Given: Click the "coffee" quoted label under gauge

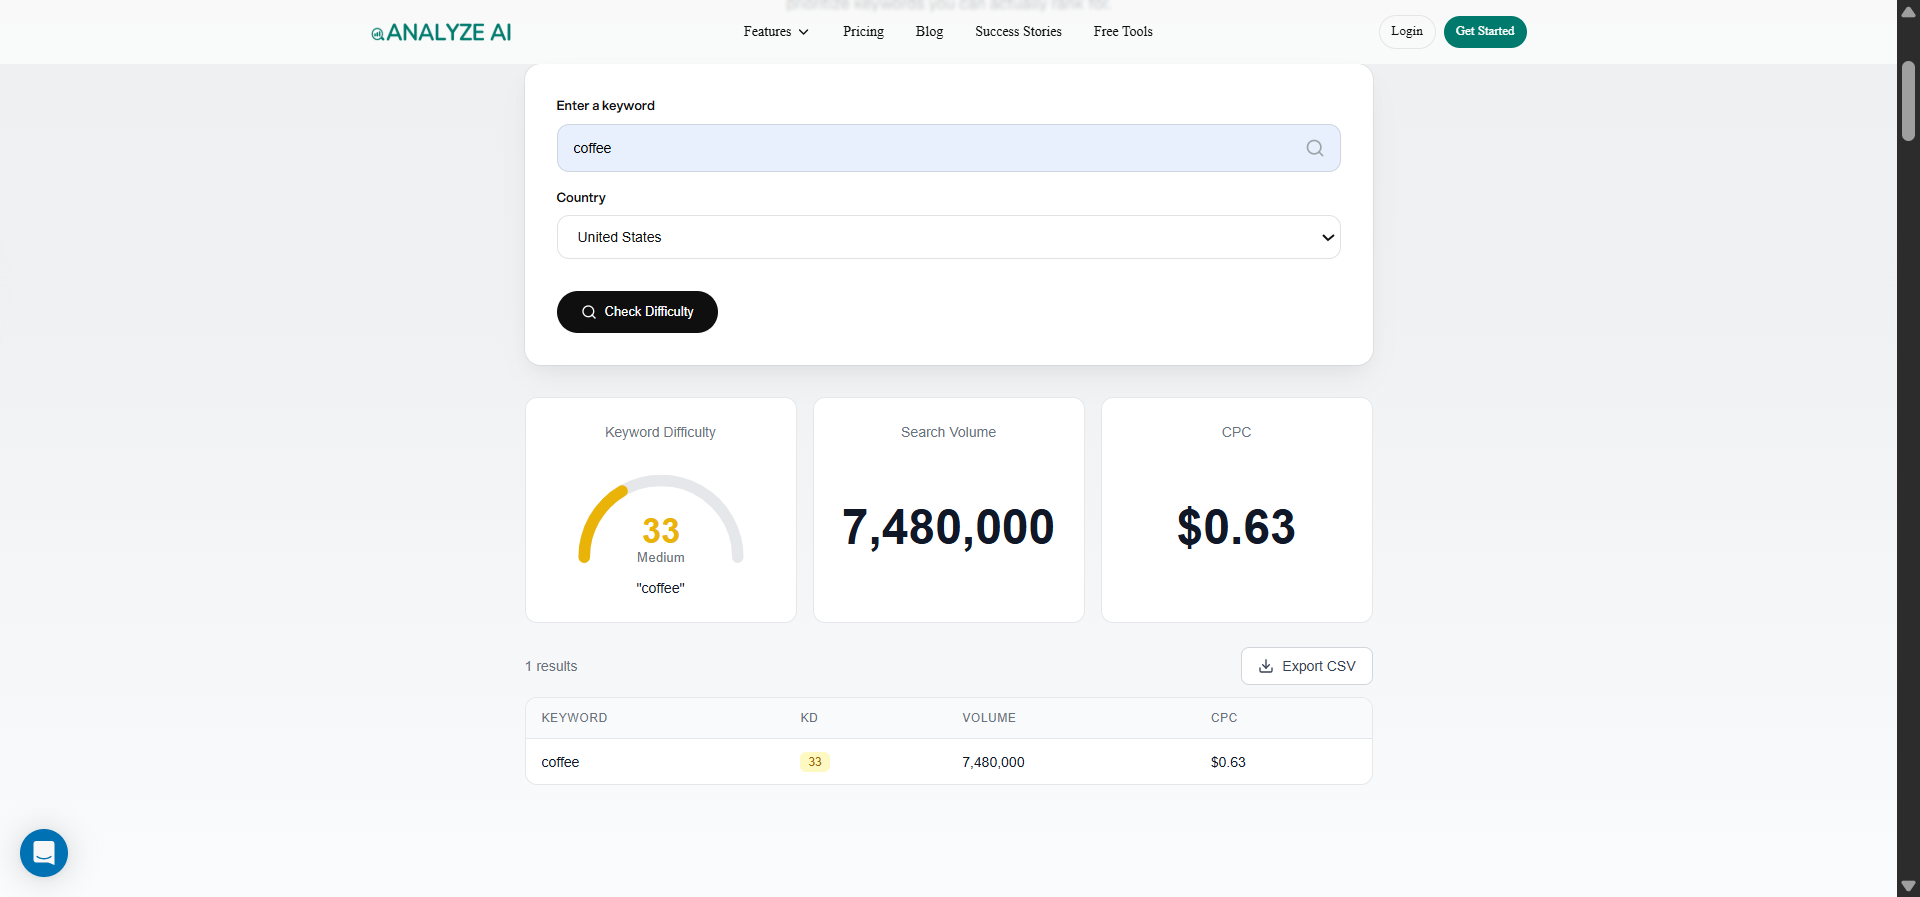Looking at the screenshot, I should 661,588.
